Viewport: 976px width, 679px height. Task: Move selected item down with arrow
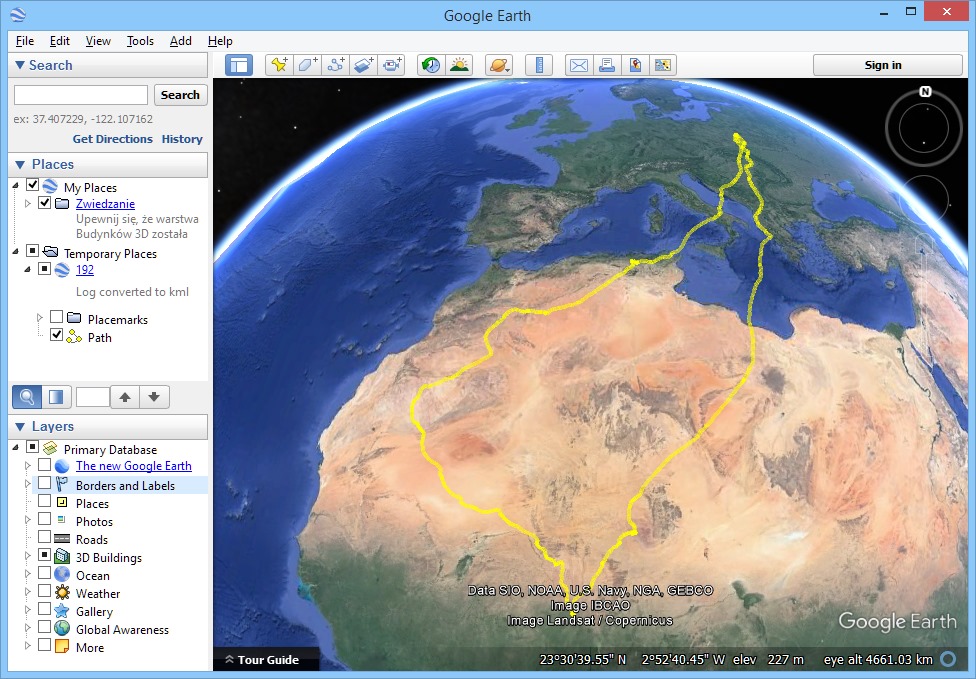pyautogui.click(x=154, y=396)
